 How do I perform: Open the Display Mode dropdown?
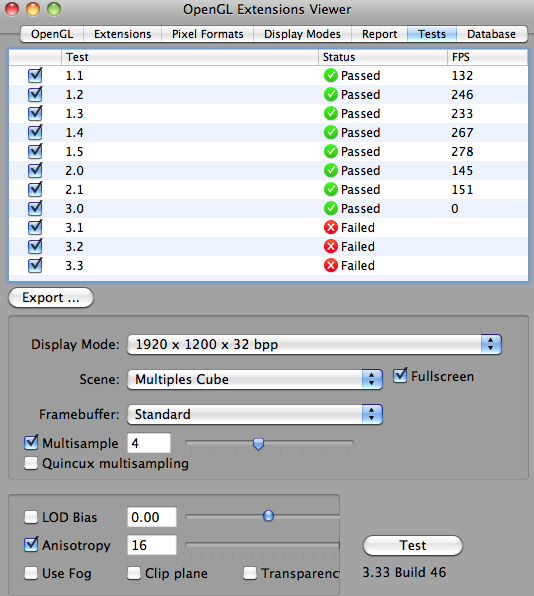pos(314,344)
